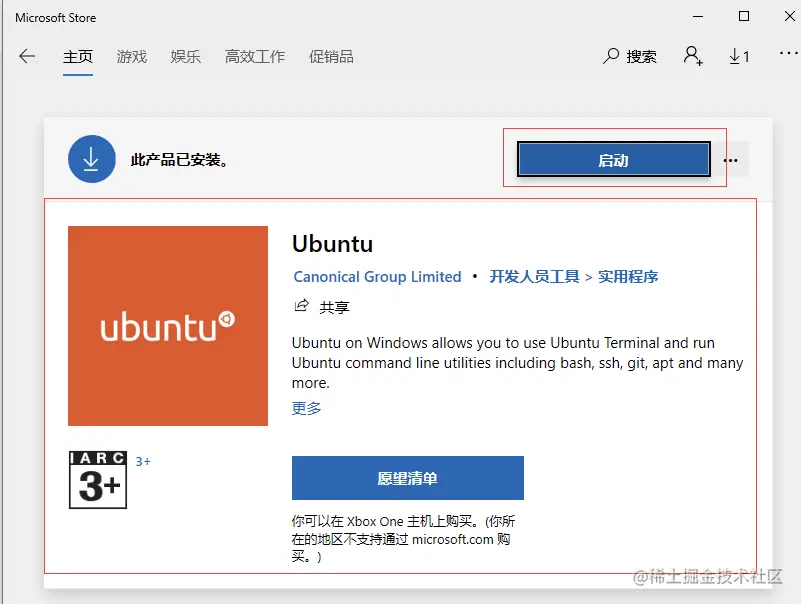View the IARC 3+ age rating badge

(97, 480)
